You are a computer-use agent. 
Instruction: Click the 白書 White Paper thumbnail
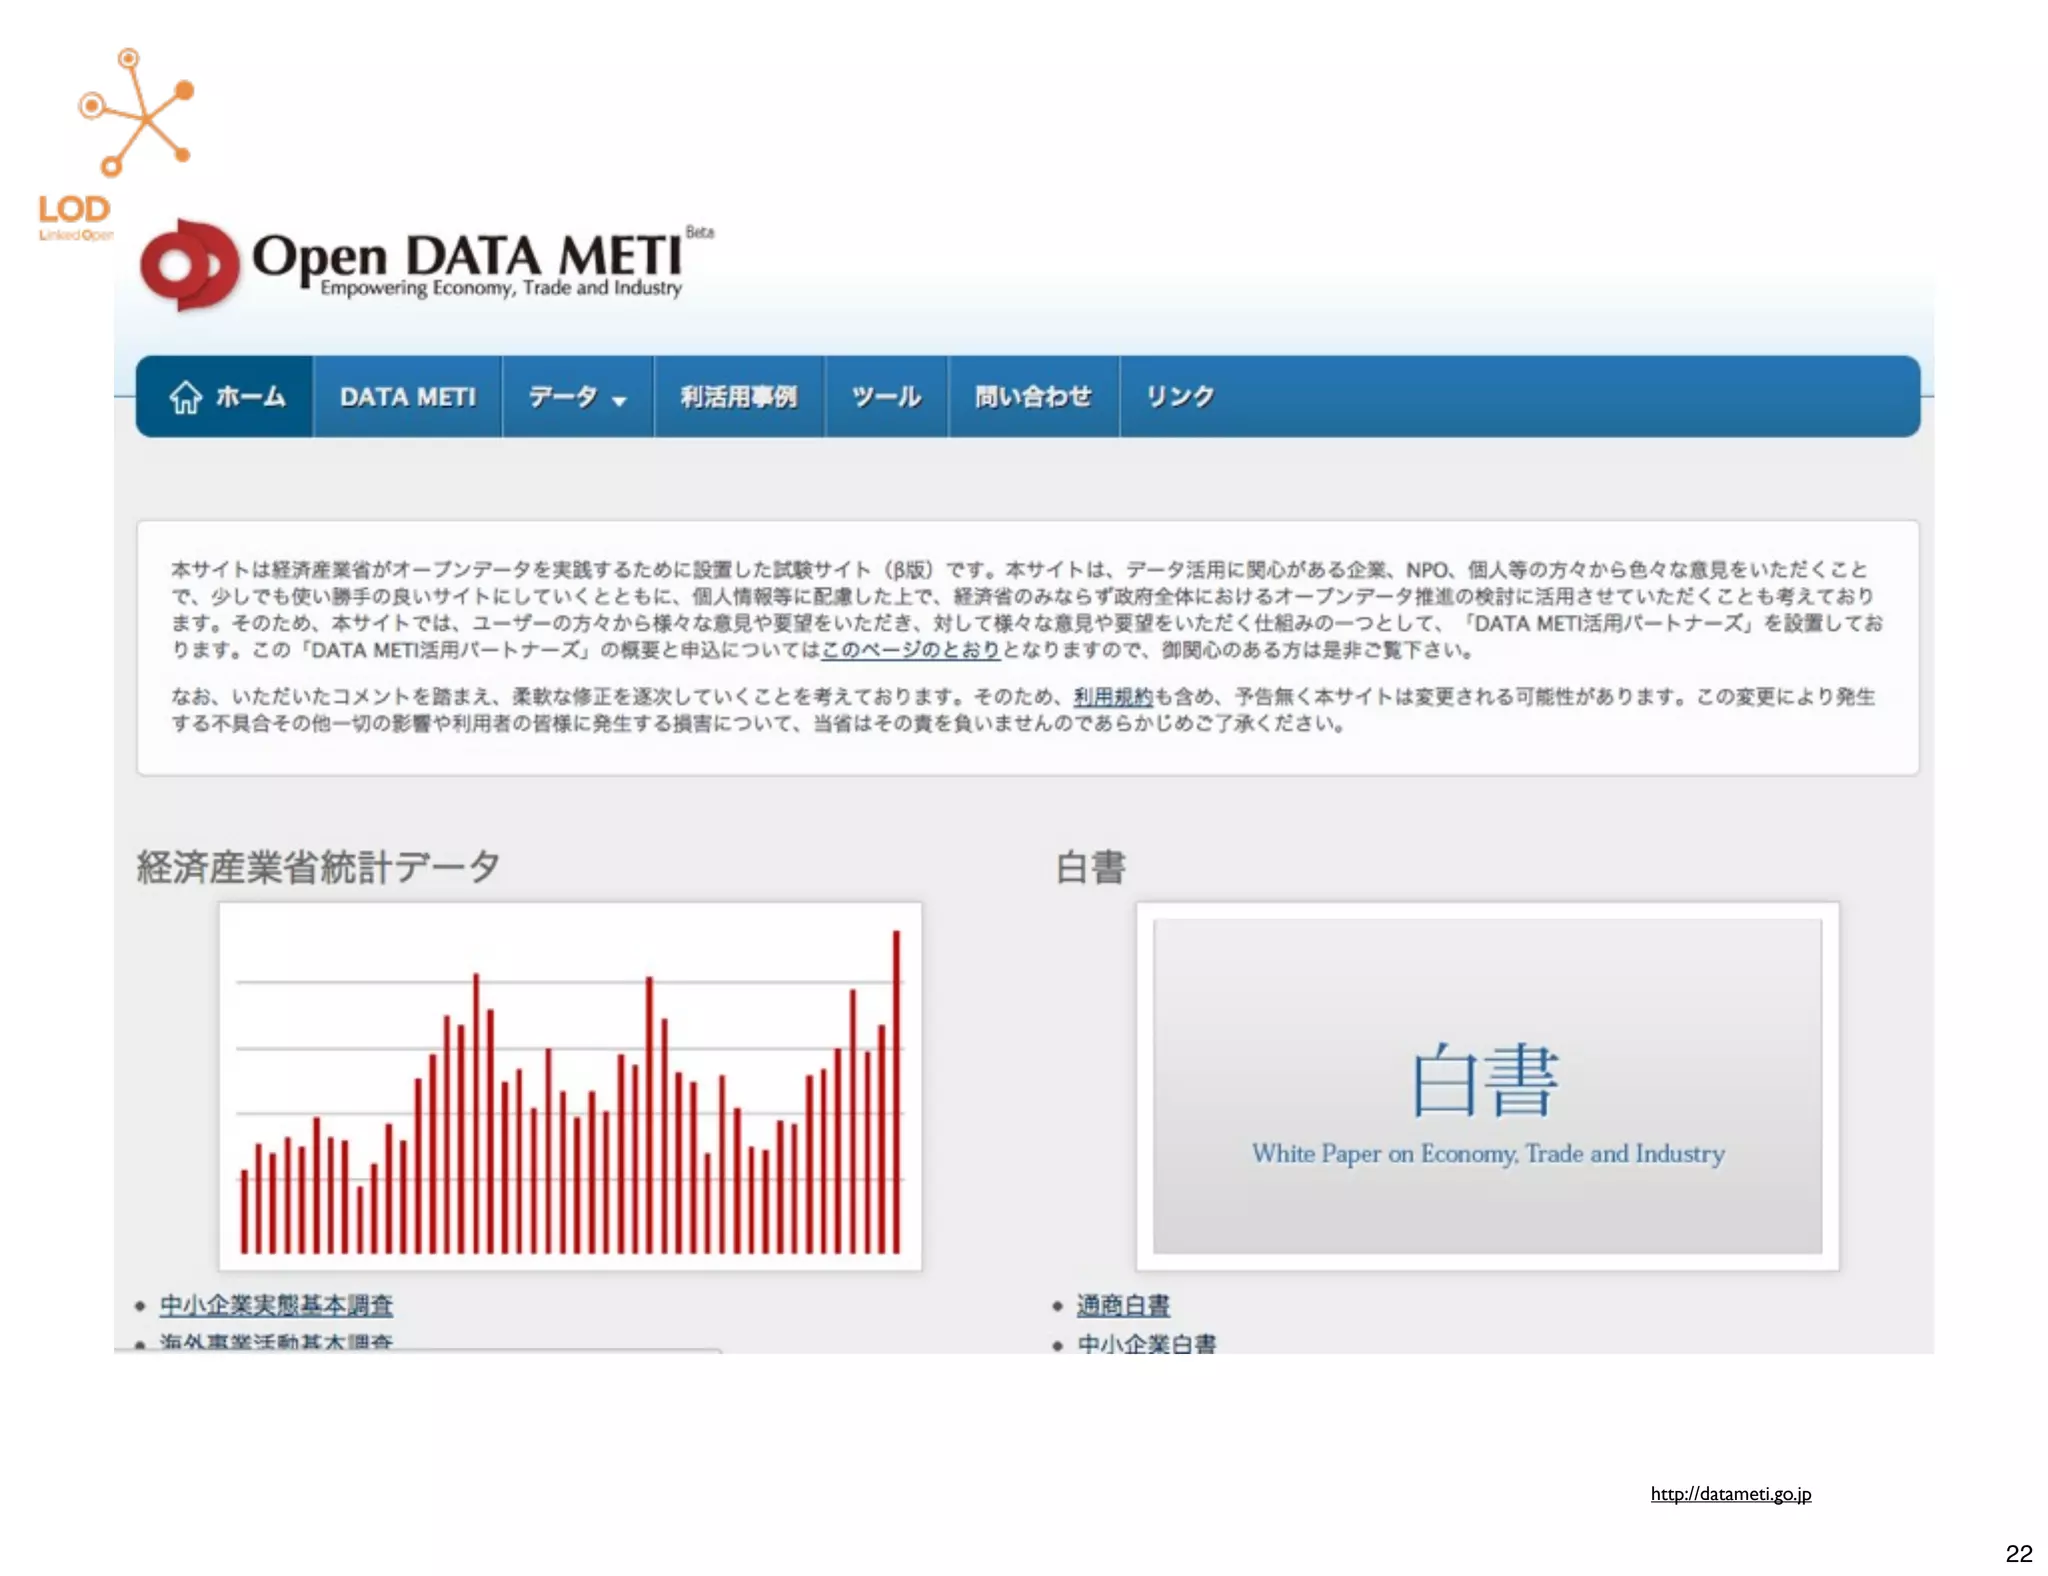[1487, 1087]
